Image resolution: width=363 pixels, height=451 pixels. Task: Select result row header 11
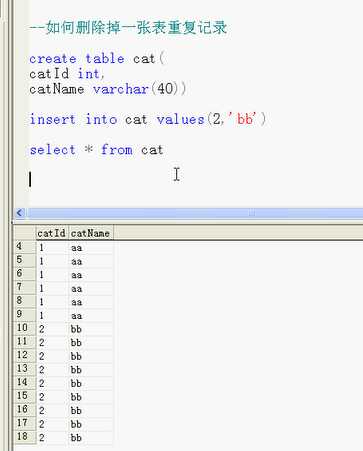click(24, 342)
